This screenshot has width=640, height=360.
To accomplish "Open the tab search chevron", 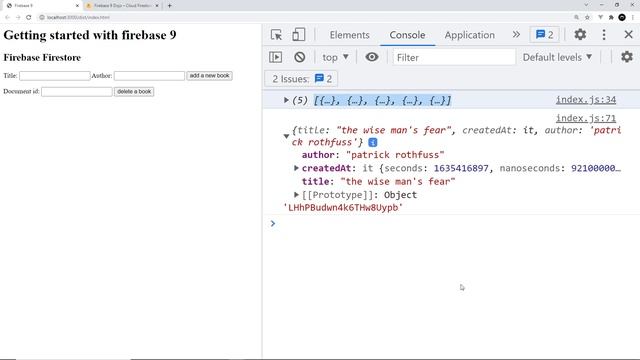I will pyautogui.click(x=586, y=5).
